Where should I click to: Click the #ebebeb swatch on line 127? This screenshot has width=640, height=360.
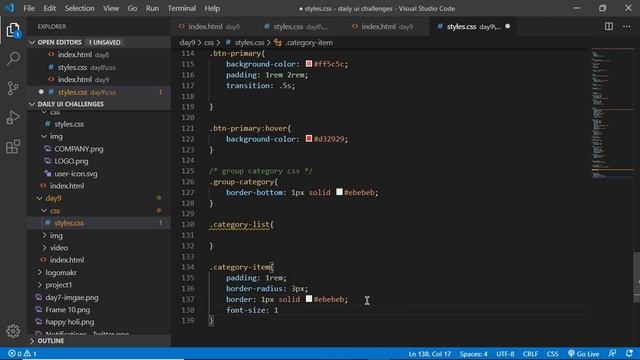coord(339,192)
